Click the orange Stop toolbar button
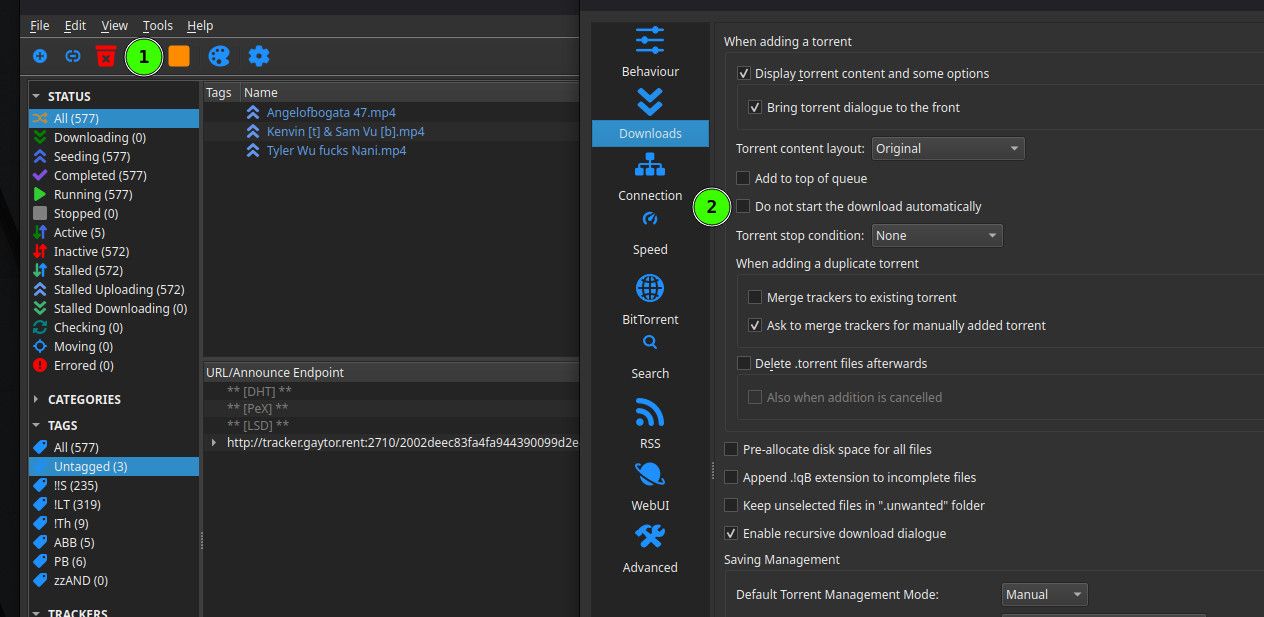The width and height of the screenshot is (1264, 617). pos(179,57)
